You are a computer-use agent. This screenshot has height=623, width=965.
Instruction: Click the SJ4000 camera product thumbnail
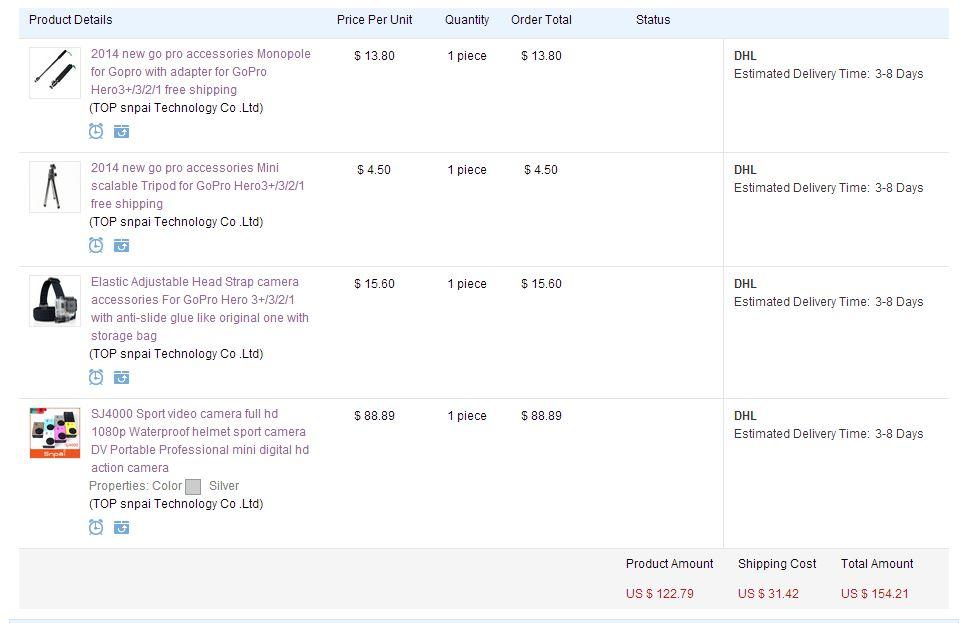pyautogui.click(x=55, y=433)
